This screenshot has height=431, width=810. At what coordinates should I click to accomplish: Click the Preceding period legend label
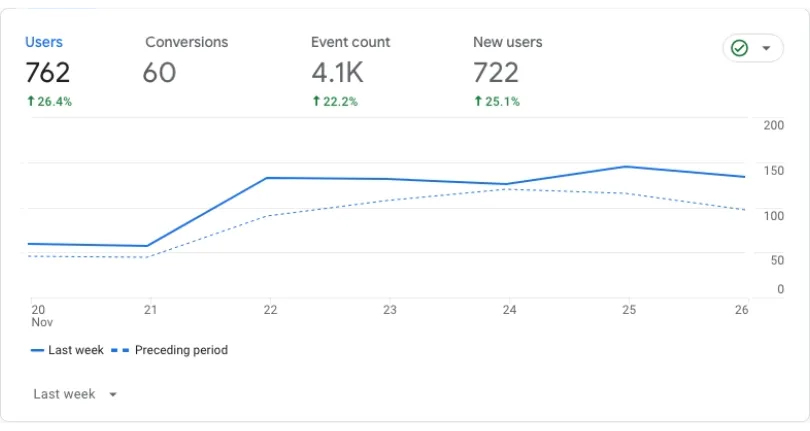click(181, 350)
